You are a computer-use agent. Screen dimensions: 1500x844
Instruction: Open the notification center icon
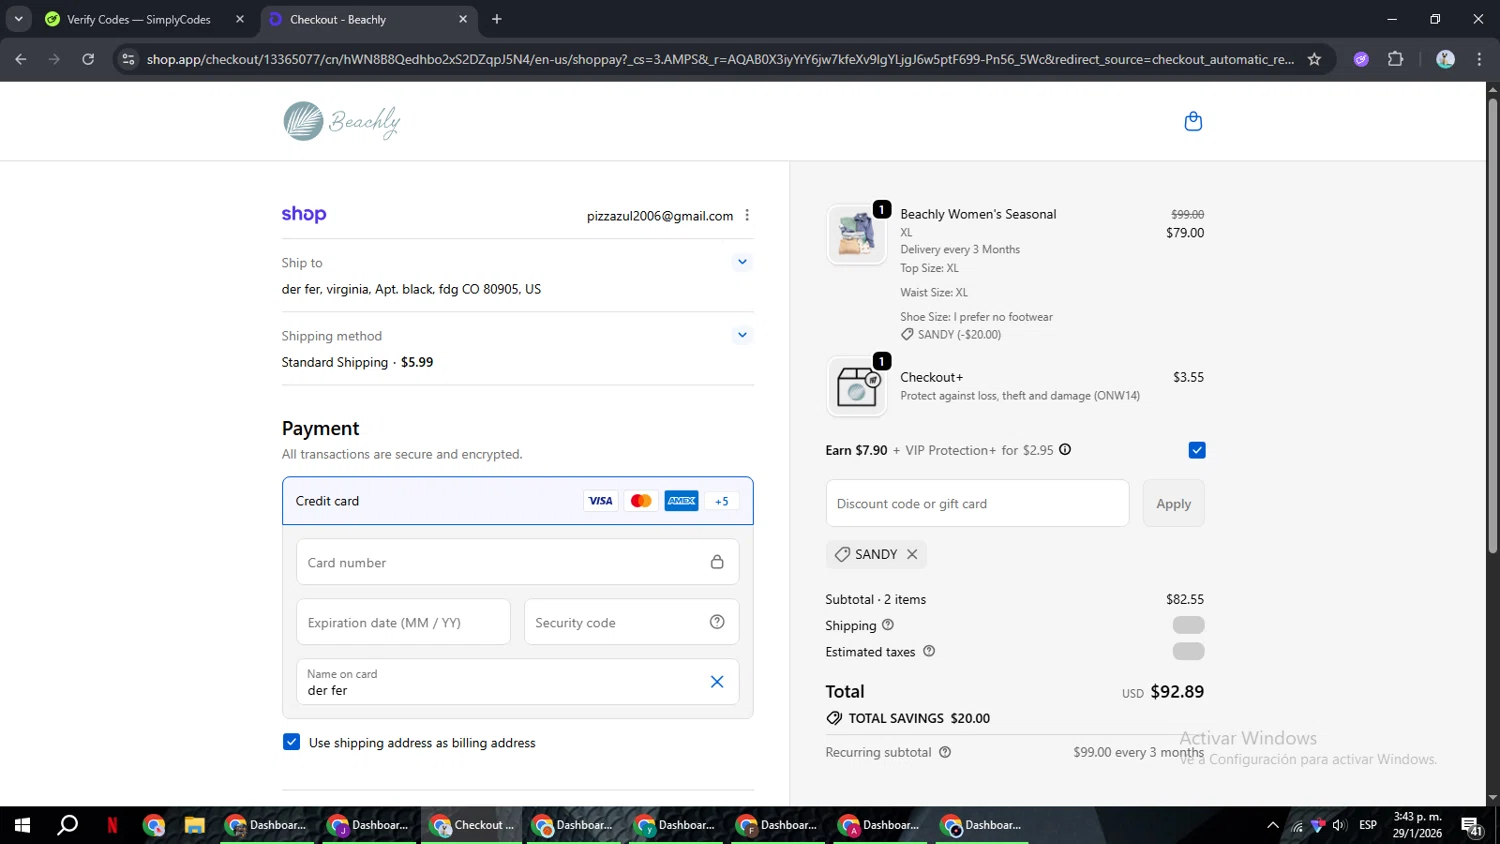pos(1472,826)
